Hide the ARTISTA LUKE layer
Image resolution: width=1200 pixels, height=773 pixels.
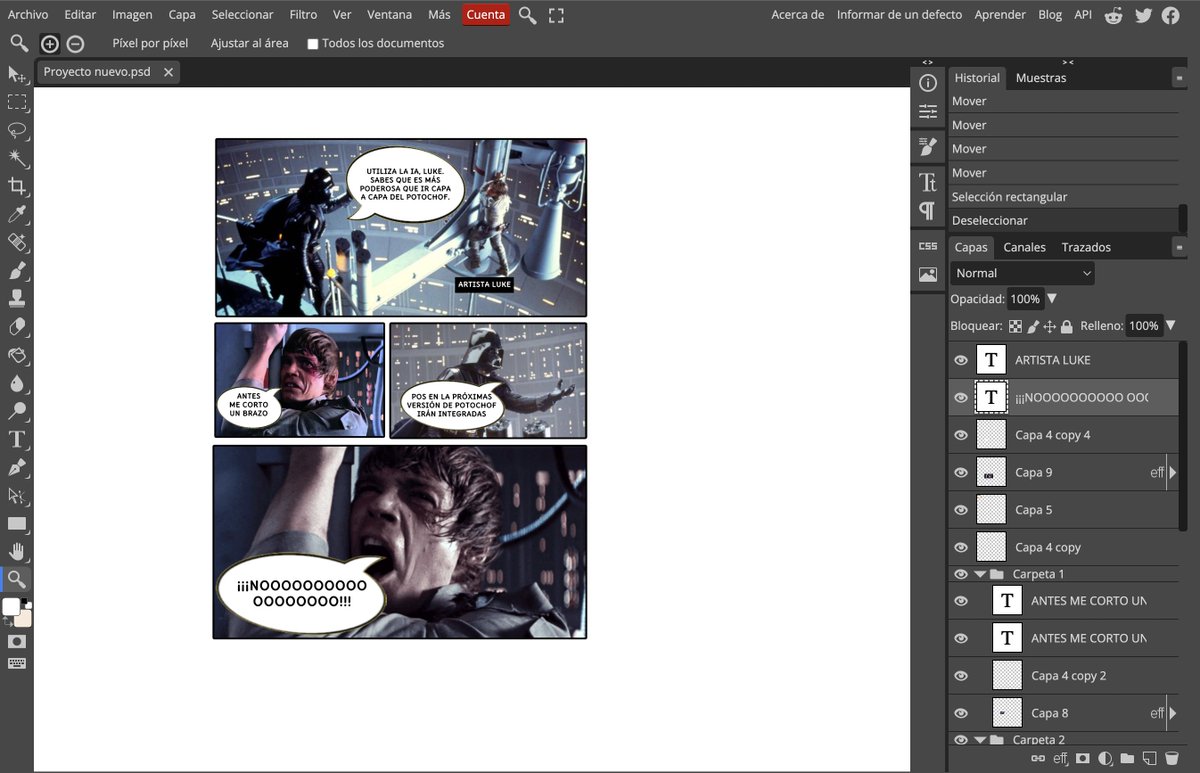click(961, 360)
